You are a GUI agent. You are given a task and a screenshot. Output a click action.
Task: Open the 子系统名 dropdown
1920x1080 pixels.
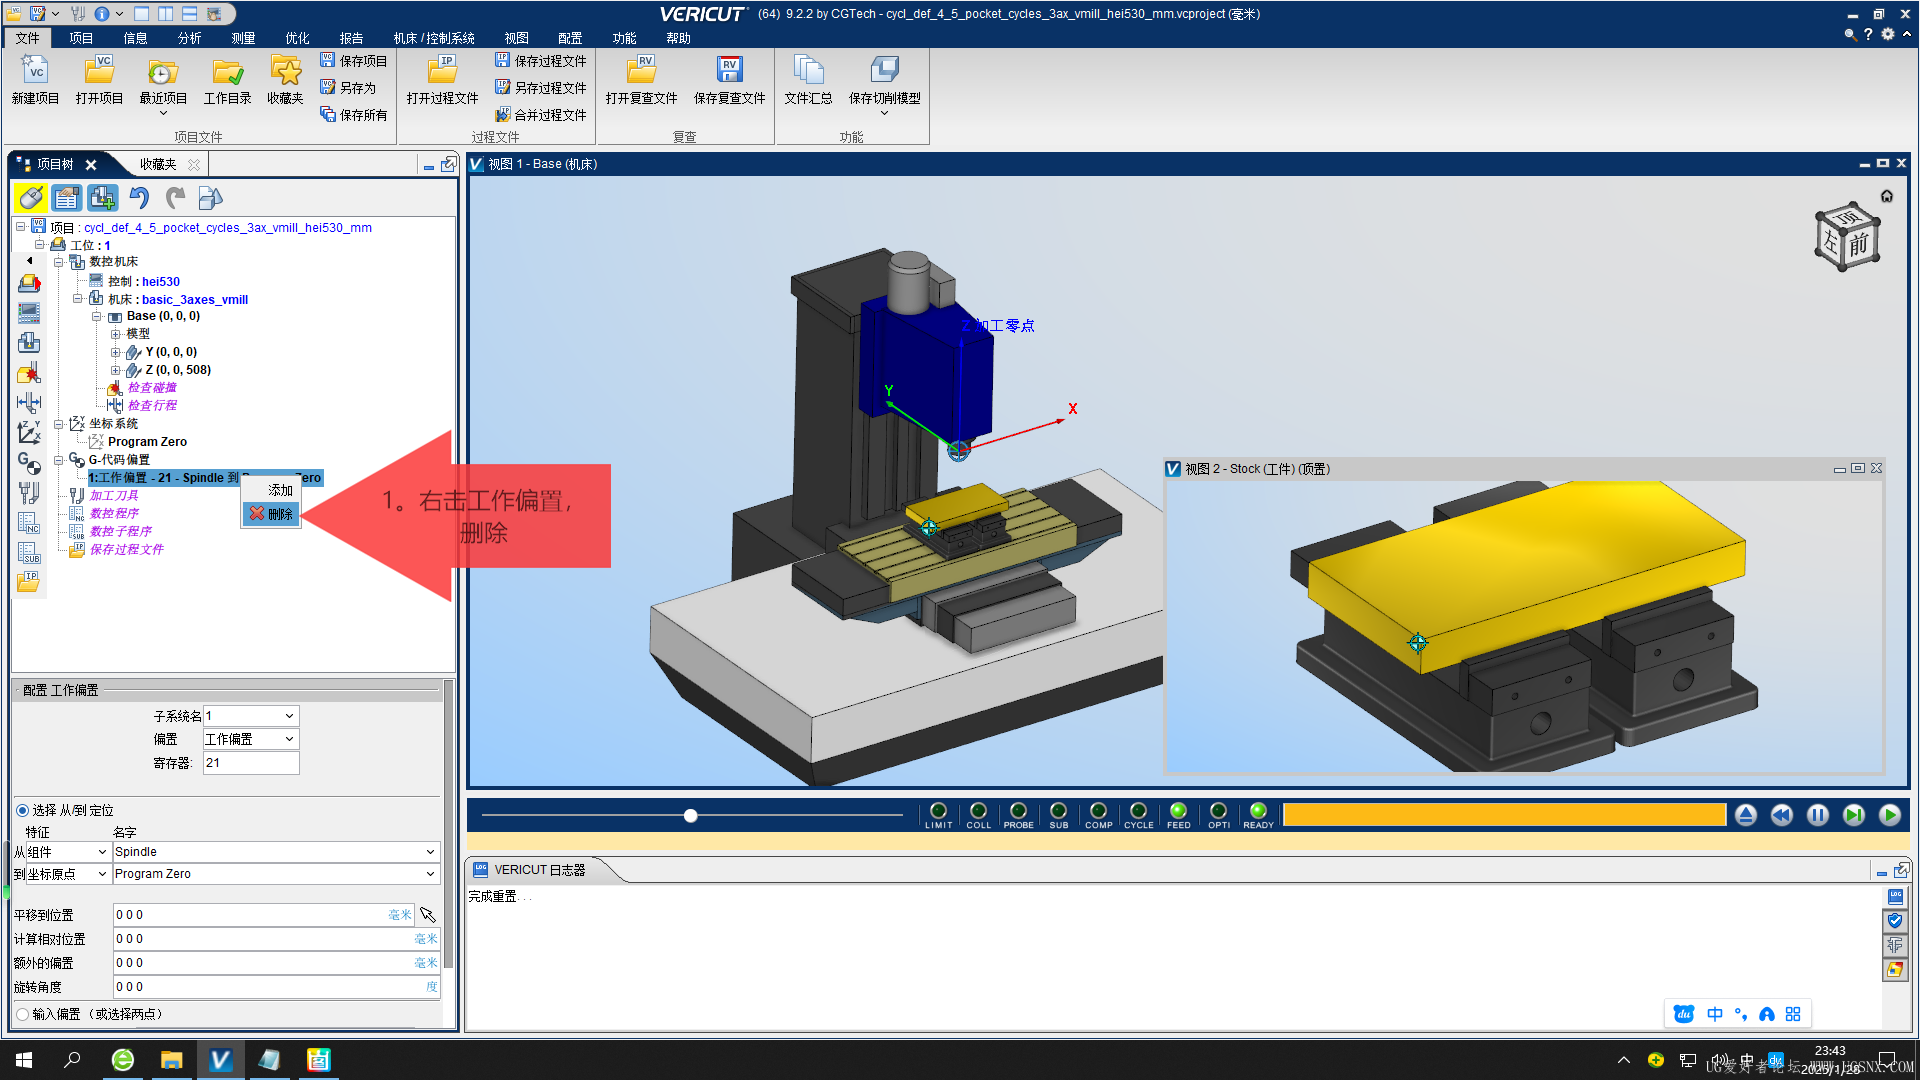(251, 716)
